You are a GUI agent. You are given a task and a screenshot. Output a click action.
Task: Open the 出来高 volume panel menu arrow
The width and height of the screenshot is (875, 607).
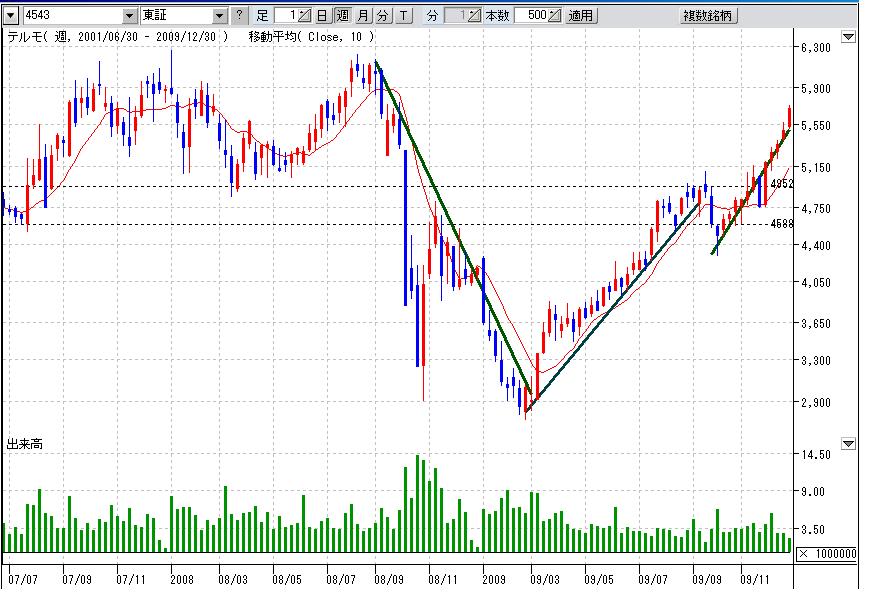click(x=848, y=444)
